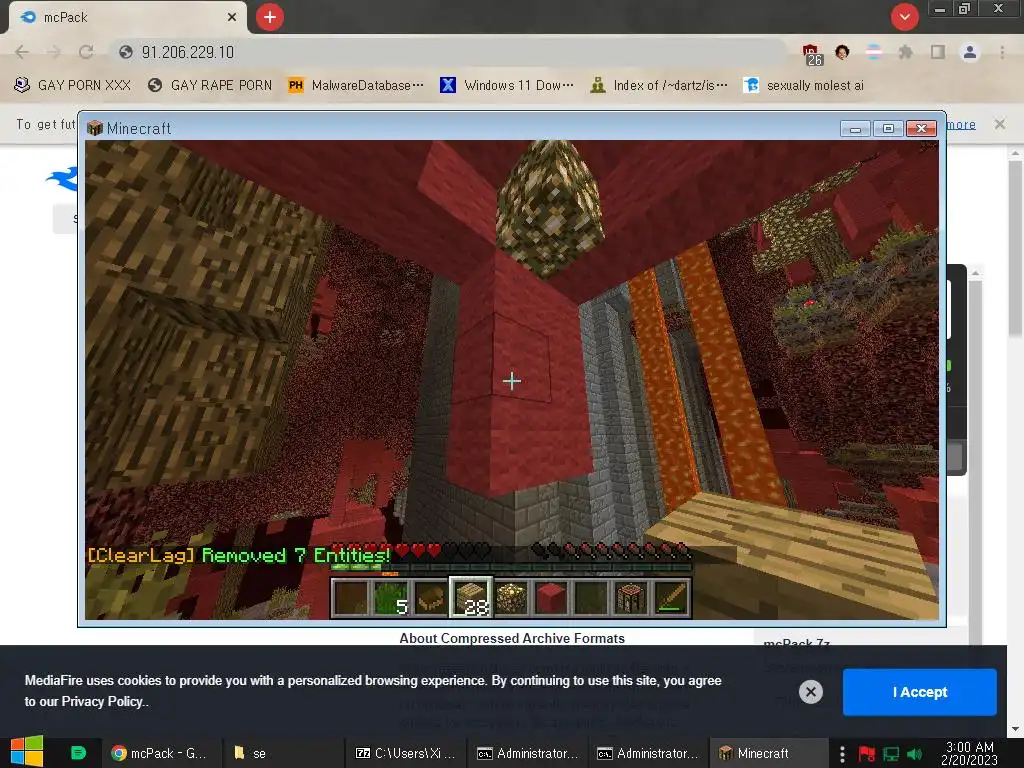Screen dimensions: 1024x768
Task: Click the ClearLag Removed 7 Entities chat message
Action: [239, 555]
